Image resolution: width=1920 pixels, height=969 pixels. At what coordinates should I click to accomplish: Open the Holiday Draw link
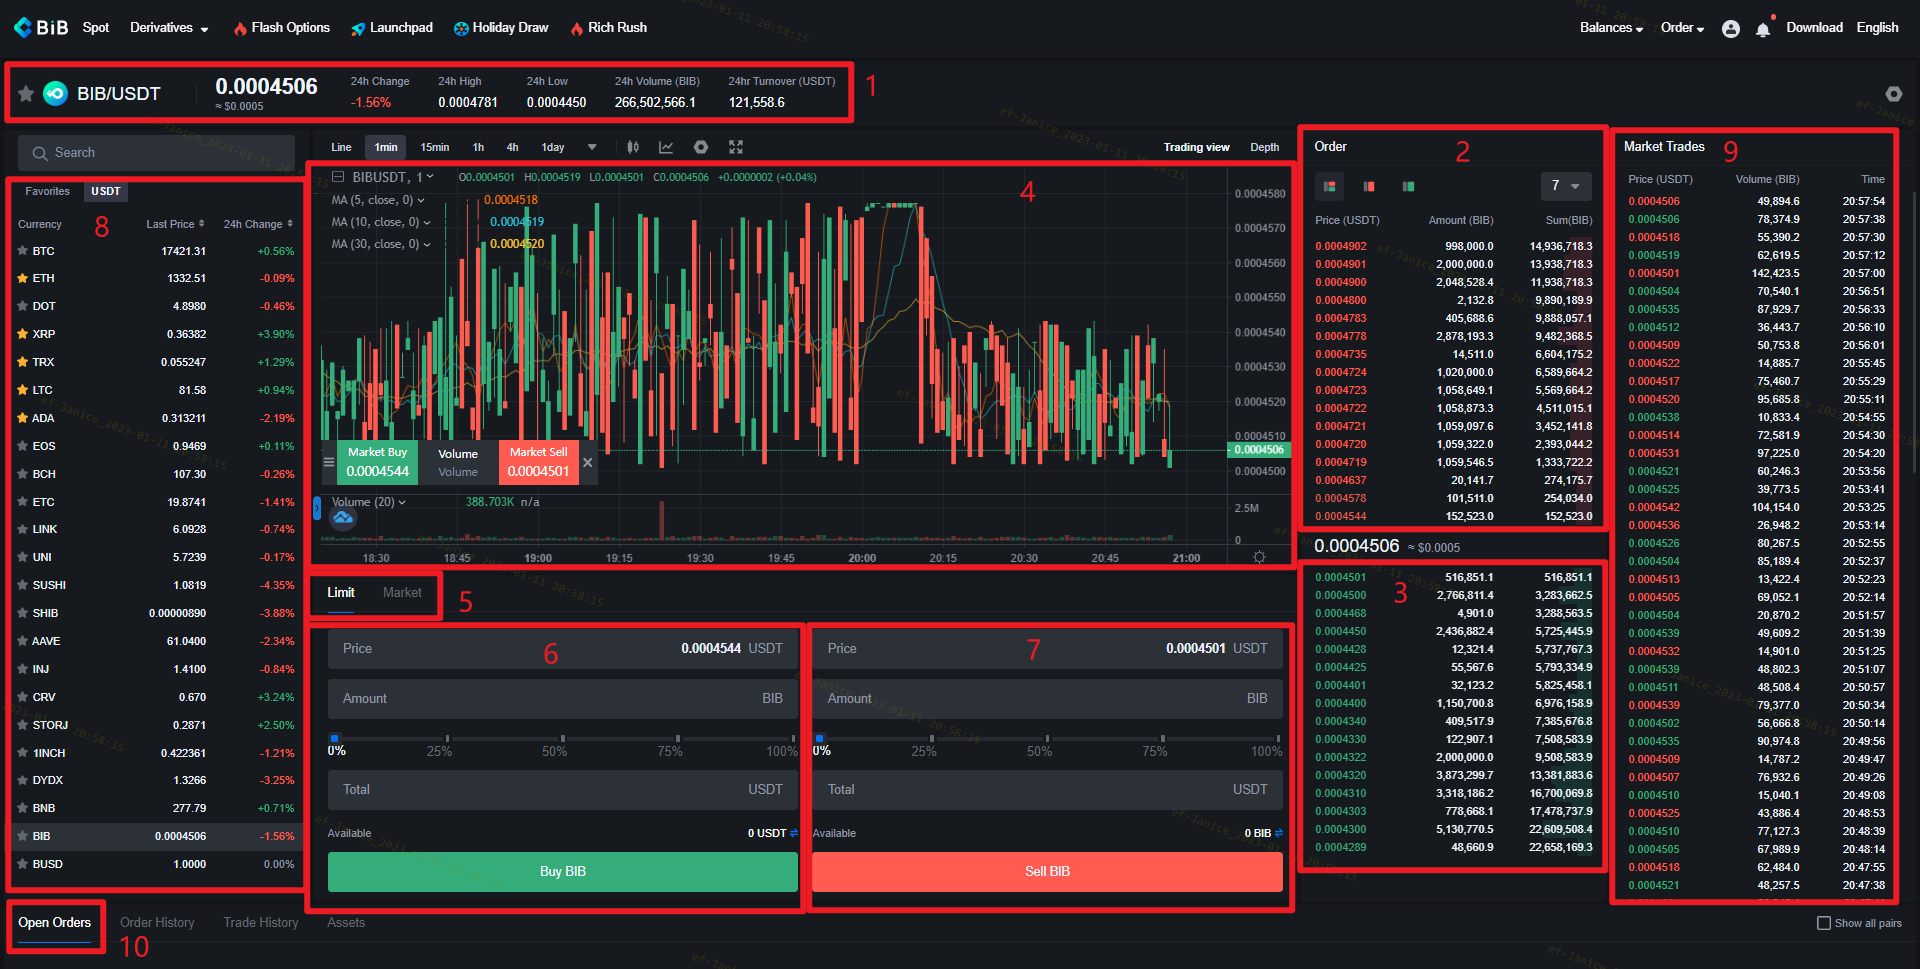click(501, 28)
